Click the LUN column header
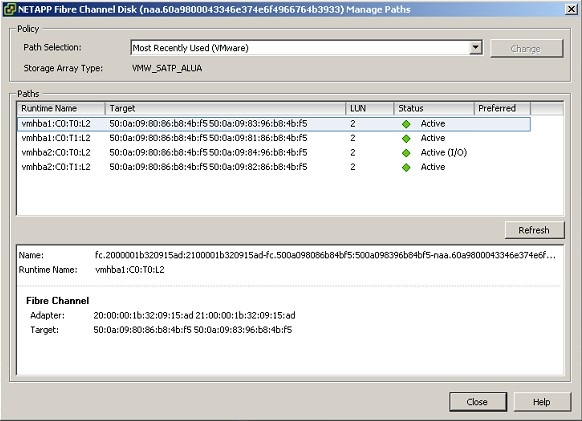This screenshot has height=421, width=582. click(x=370, y=108)
